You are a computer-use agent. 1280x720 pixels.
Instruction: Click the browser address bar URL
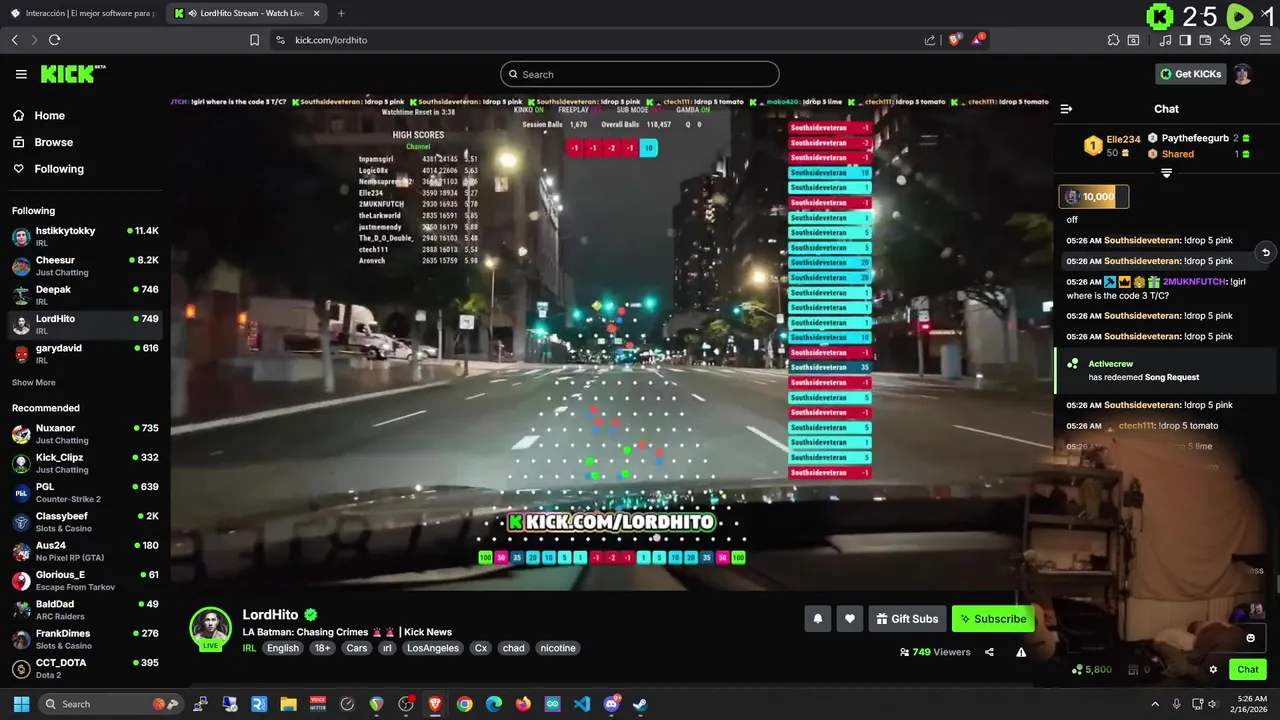point(331,40)
